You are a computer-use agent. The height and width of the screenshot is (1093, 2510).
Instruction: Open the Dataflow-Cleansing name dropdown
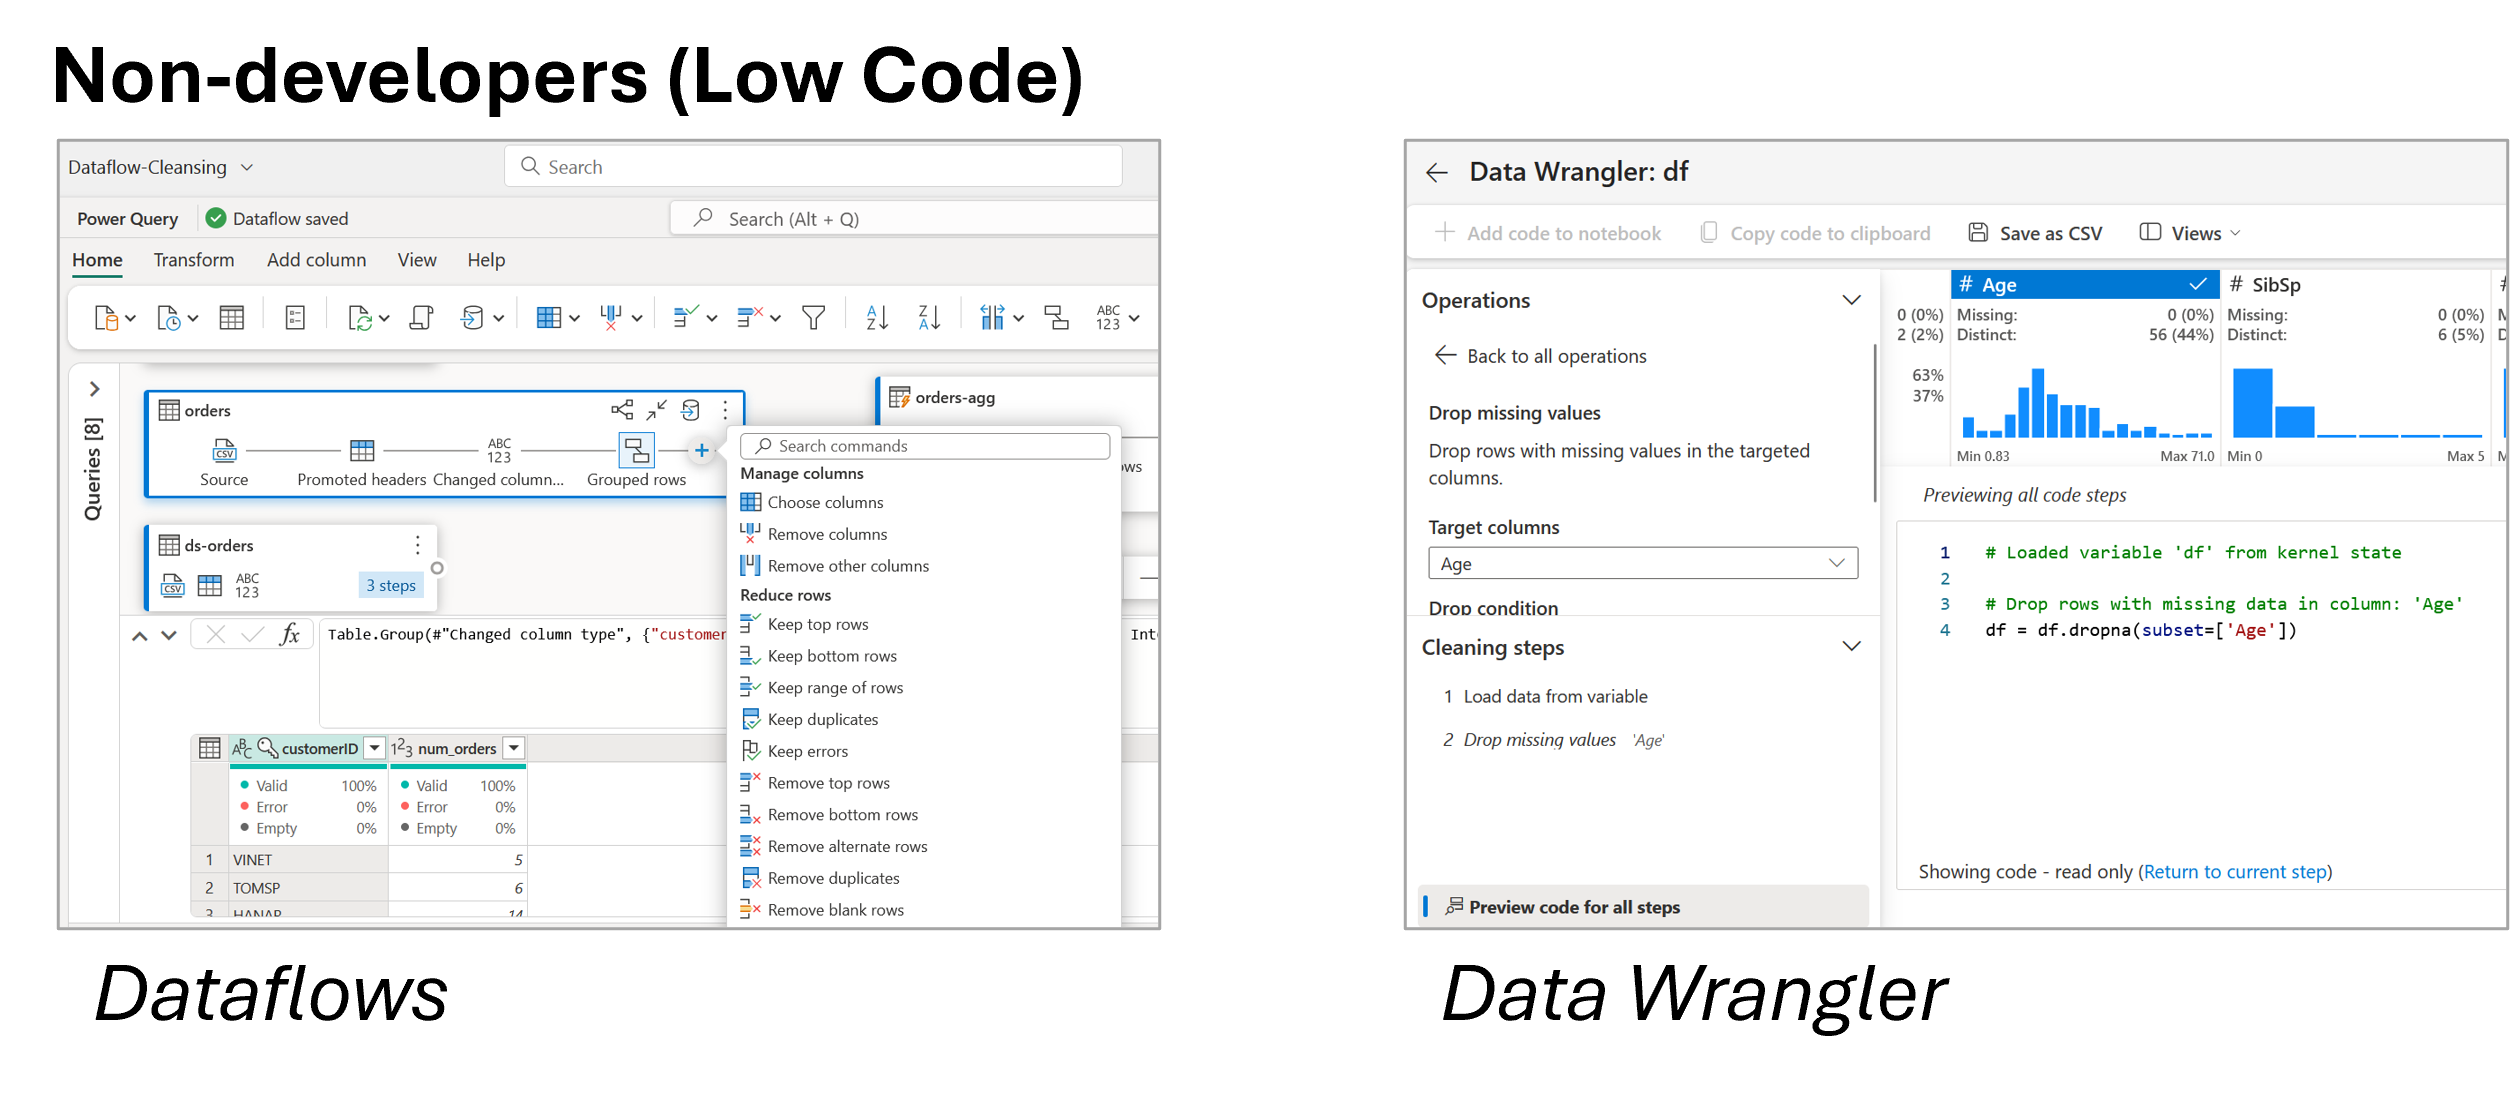coord(247,167)
